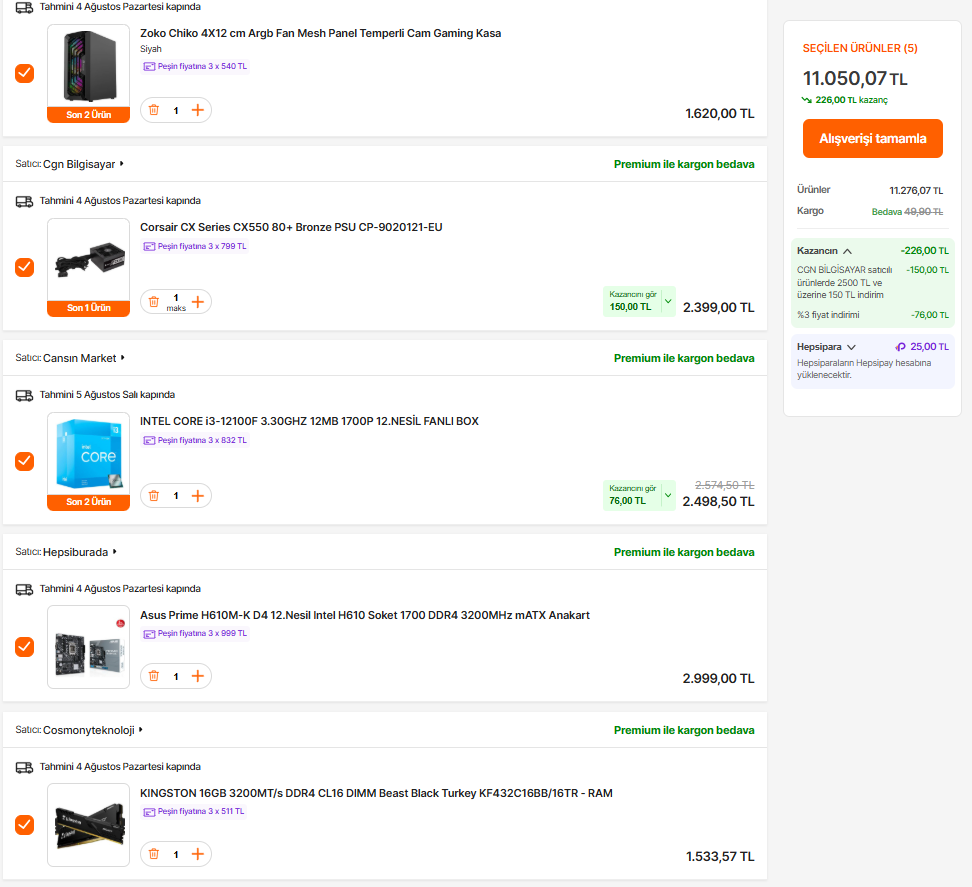This screenshot has width=972, height=887.
Task: Collapse the Kazancın savings section
Action: [847, 251]
